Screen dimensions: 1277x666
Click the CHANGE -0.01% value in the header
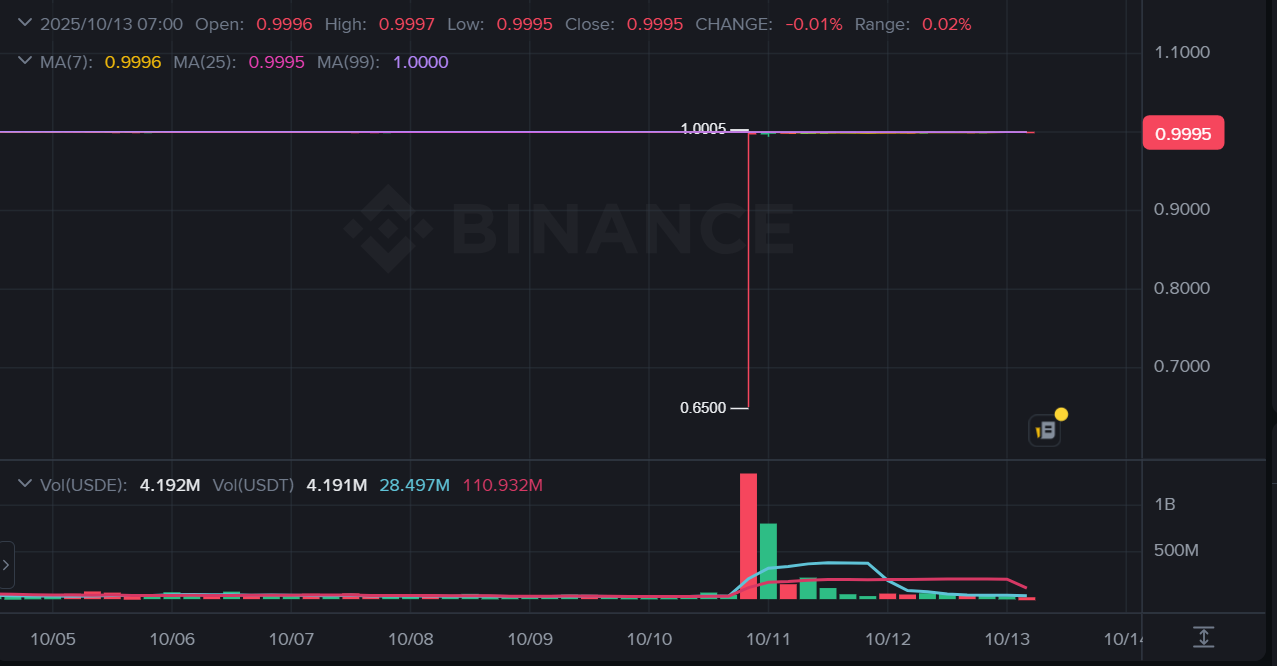(812, 24)
